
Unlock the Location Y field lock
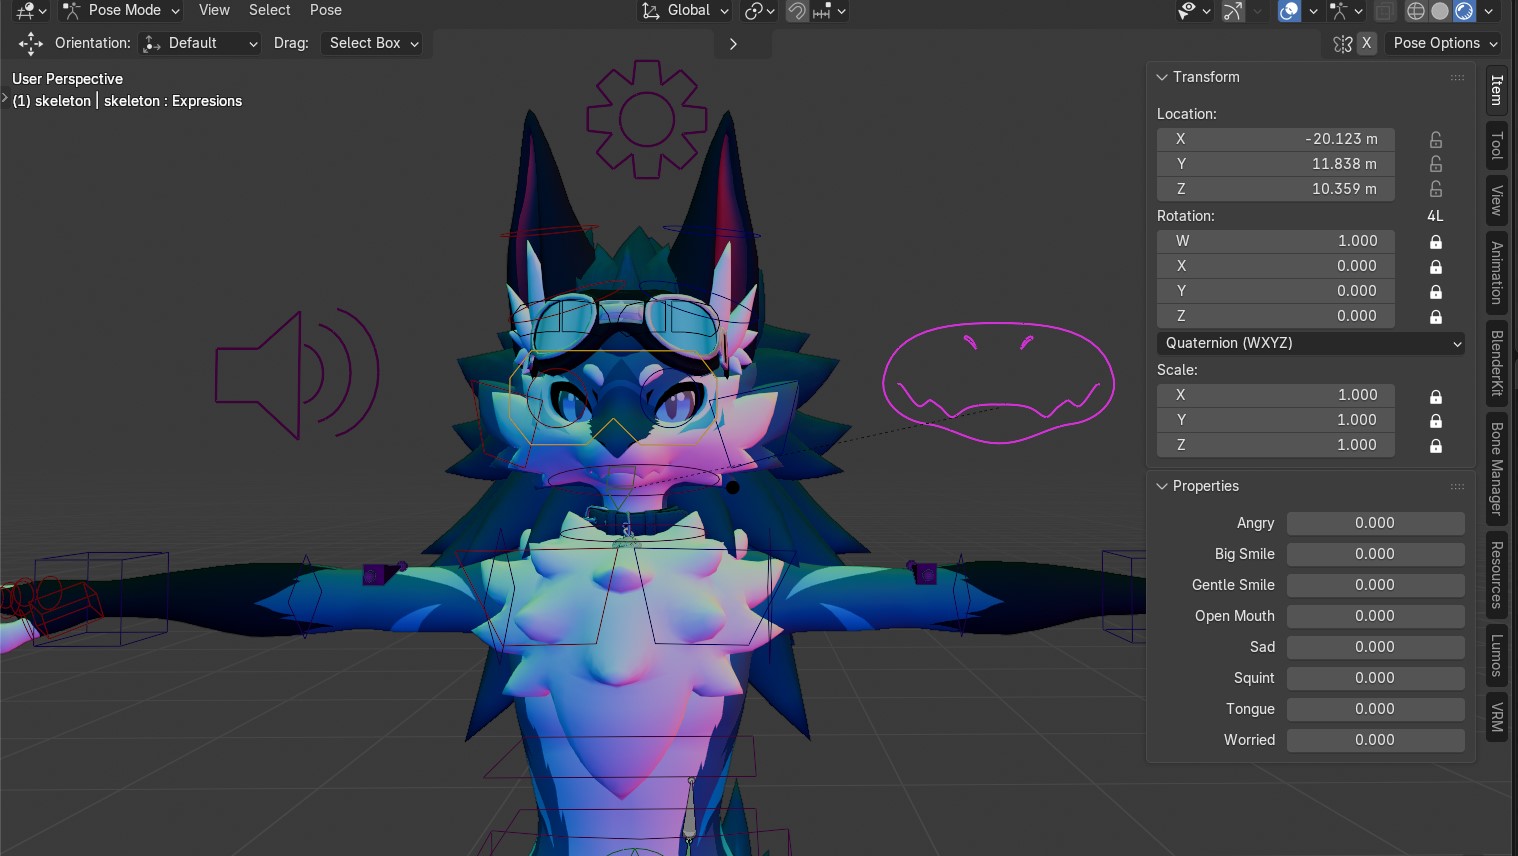[1435, 164]
